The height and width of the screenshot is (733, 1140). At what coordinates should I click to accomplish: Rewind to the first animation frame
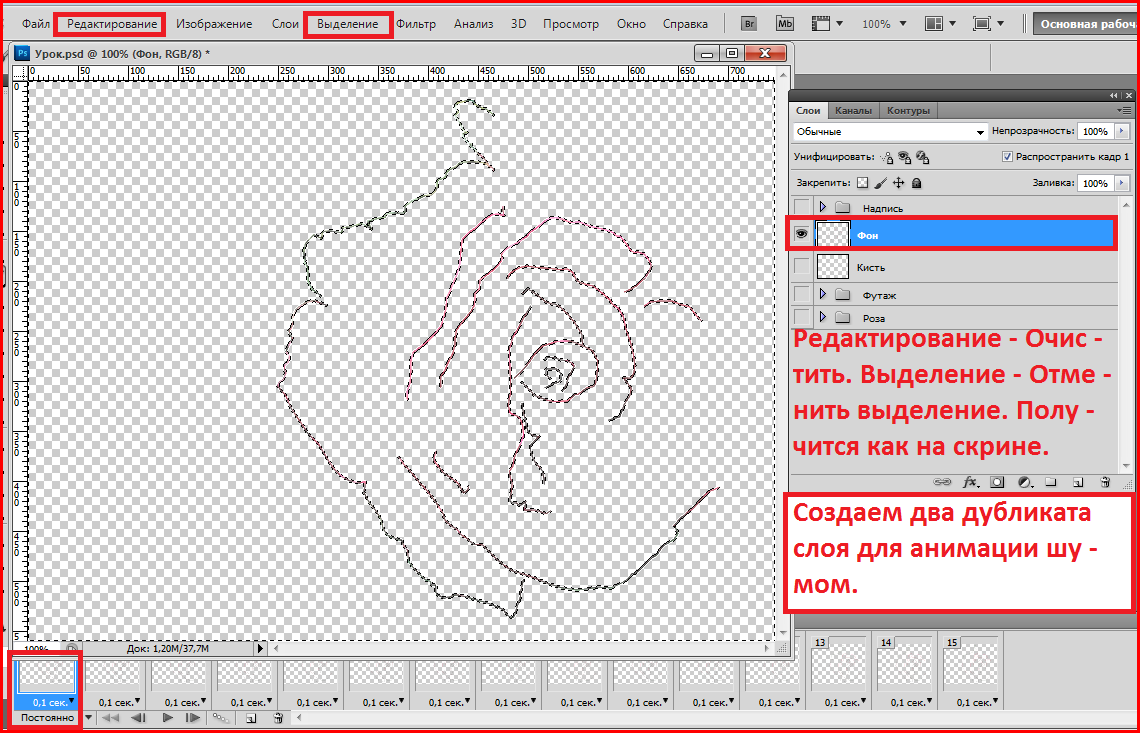(111, 718)
